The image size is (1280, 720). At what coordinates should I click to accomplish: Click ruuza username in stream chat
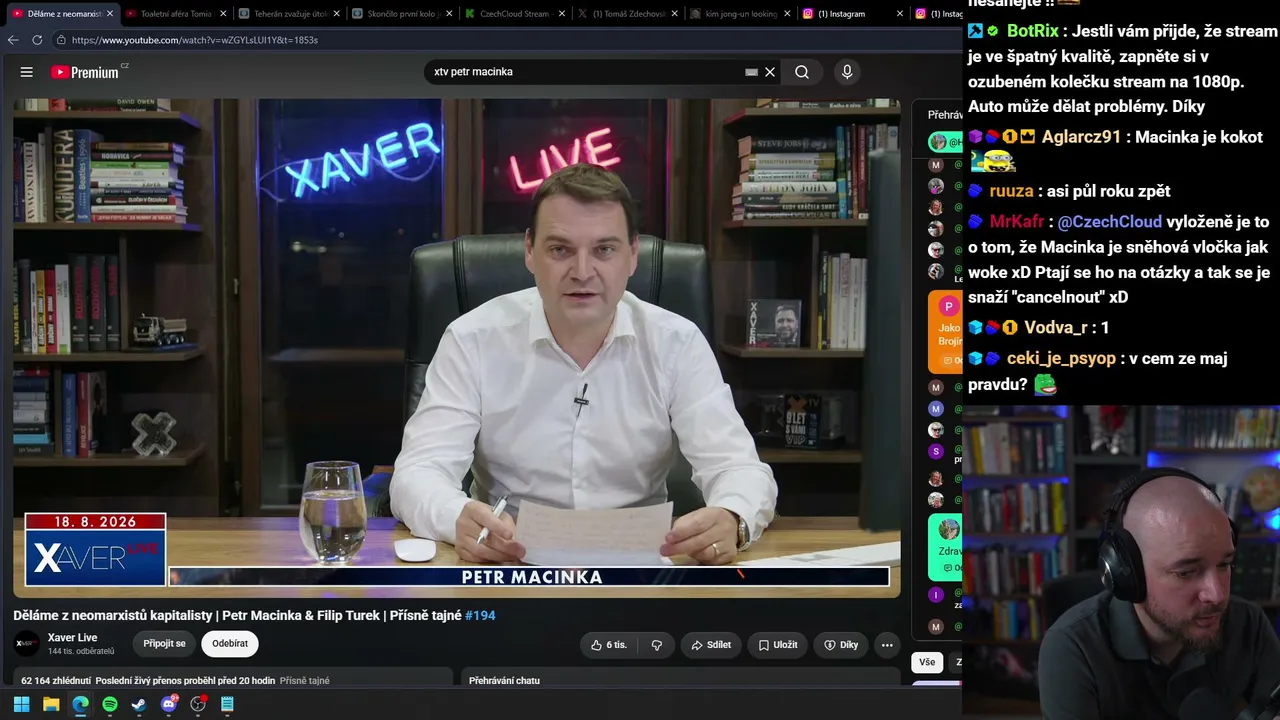pos(1010,191)
